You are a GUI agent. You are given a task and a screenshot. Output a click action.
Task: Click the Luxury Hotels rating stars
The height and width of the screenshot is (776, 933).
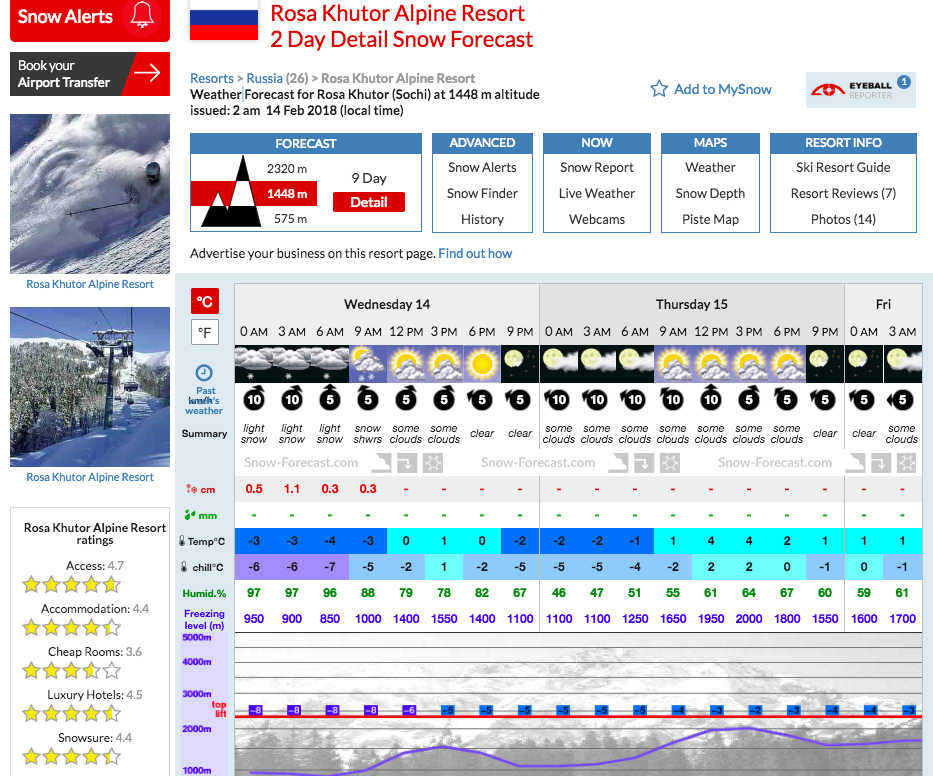point(71,714)
